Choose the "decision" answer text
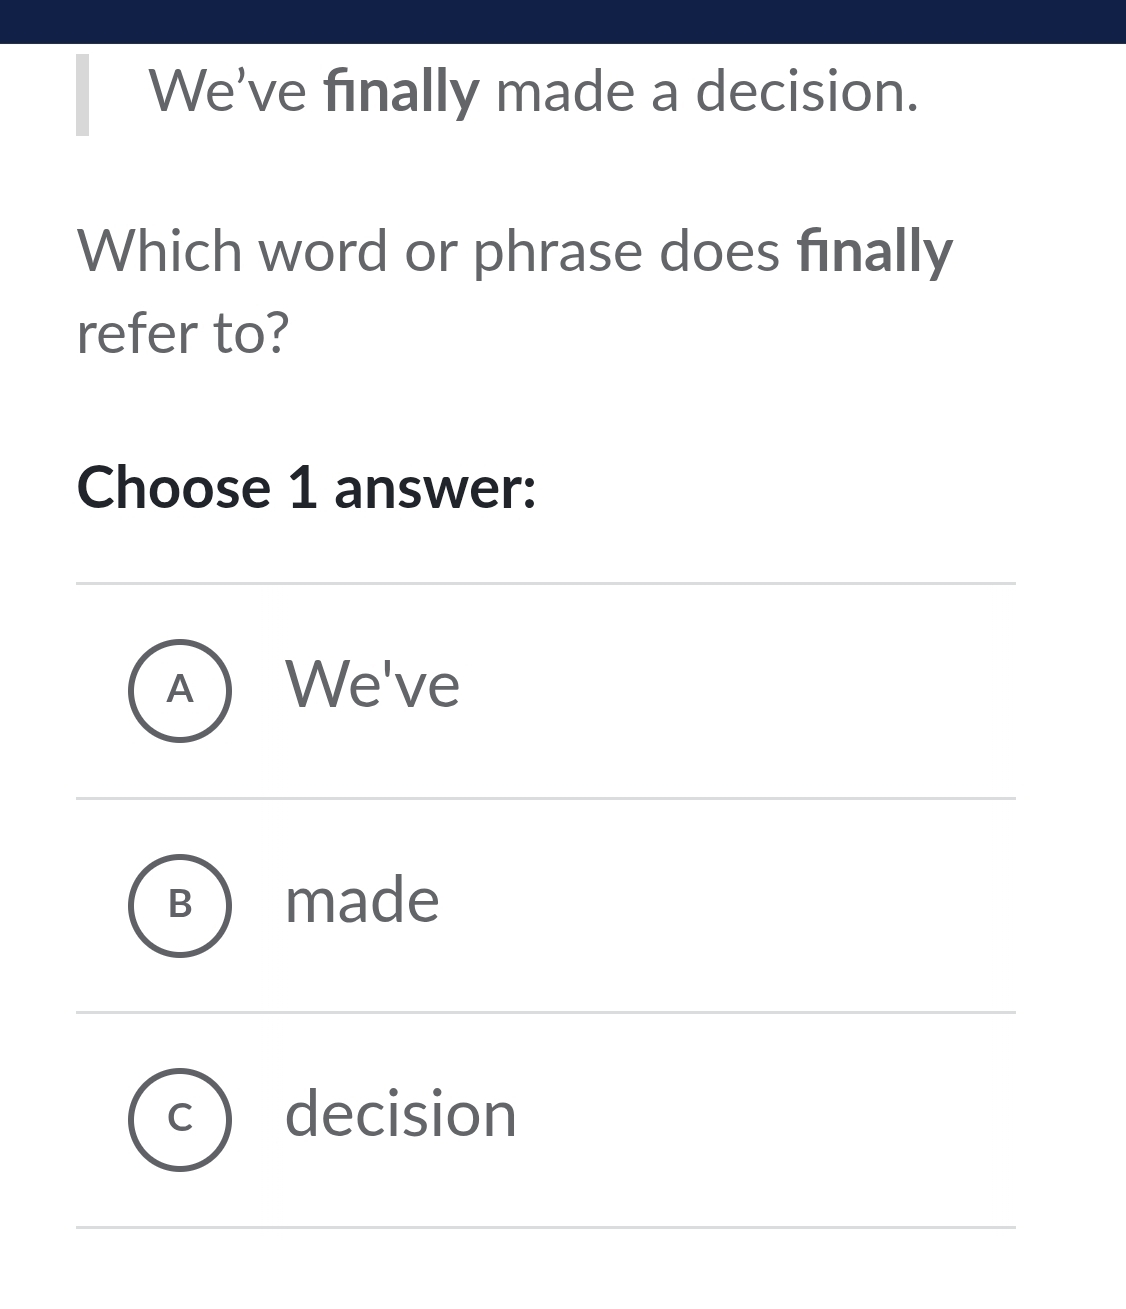Viewport: 1126px width, 1309px height. (401, 1114)
